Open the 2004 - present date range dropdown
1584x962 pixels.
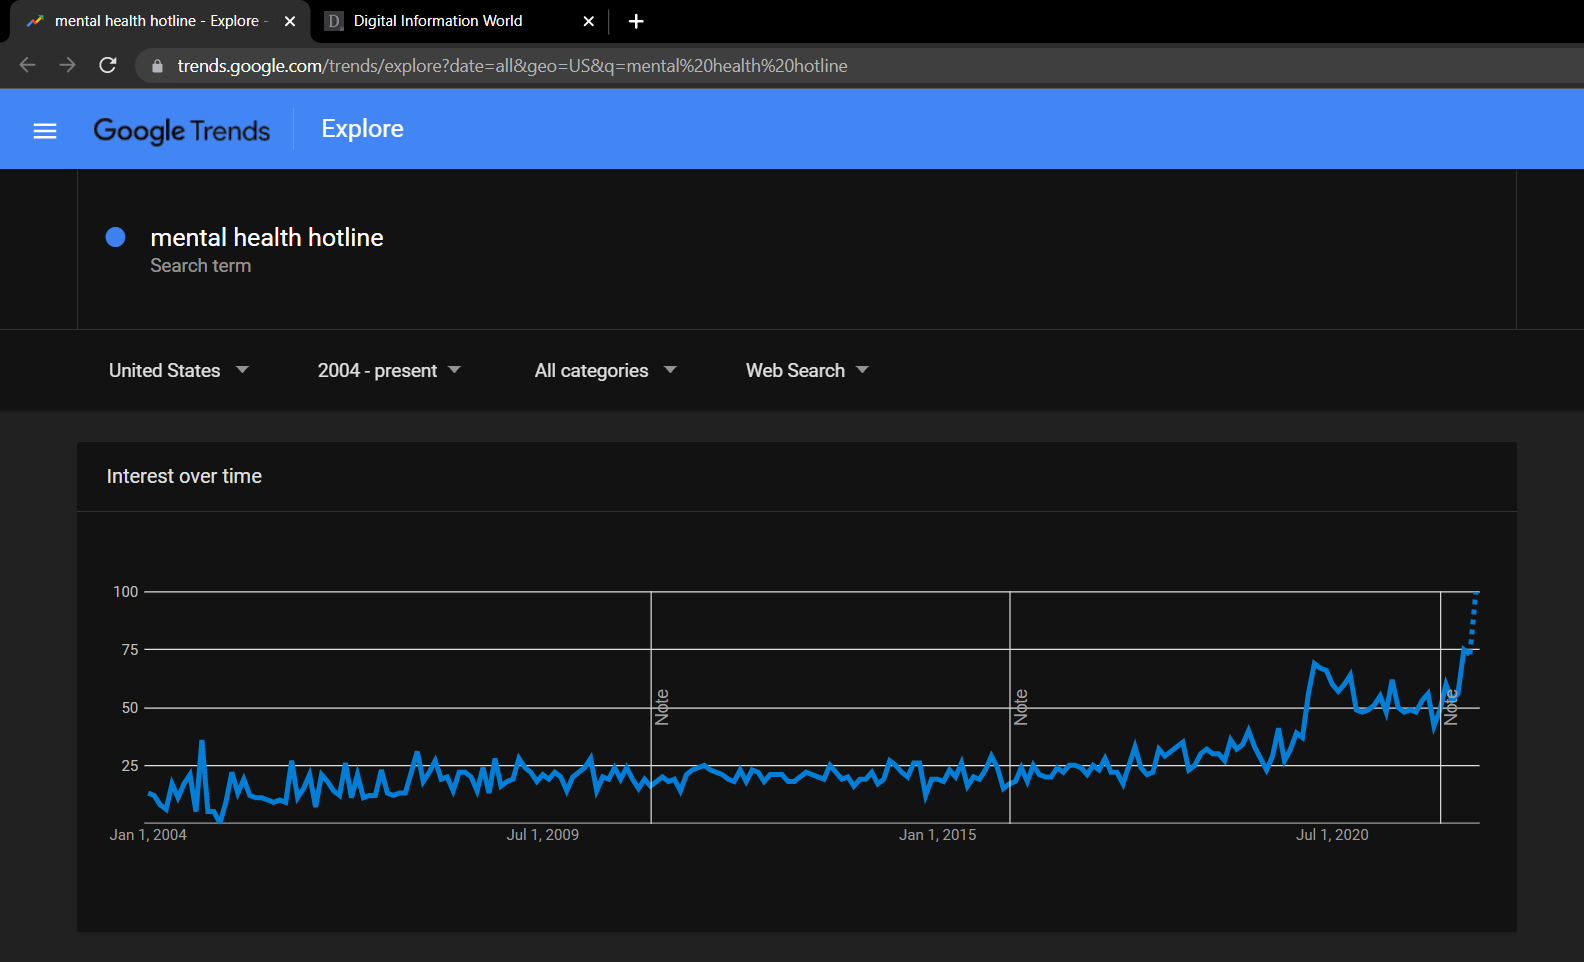click(390, 370)
